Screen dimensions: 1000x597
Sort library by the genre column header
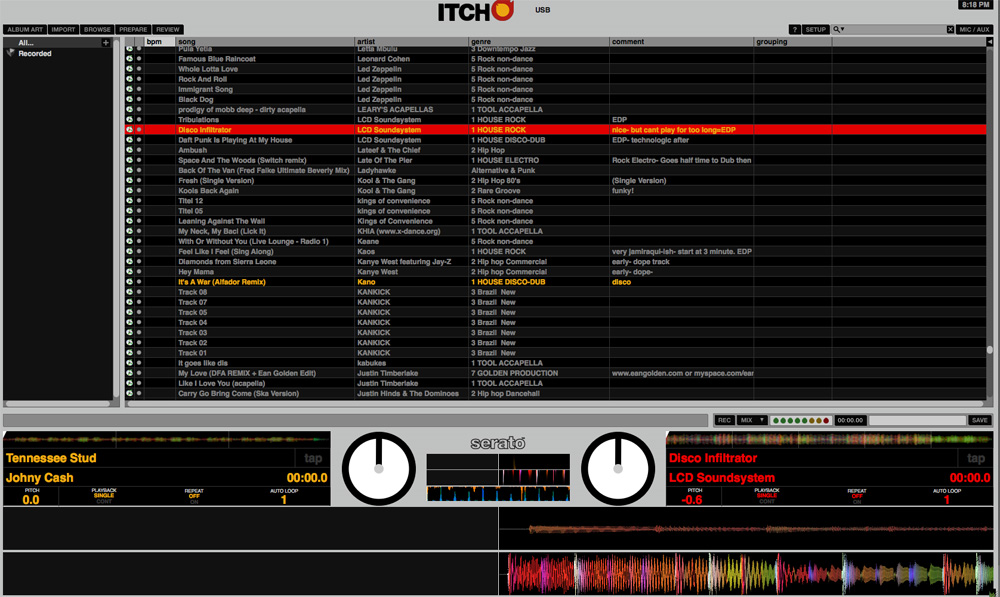539,41
